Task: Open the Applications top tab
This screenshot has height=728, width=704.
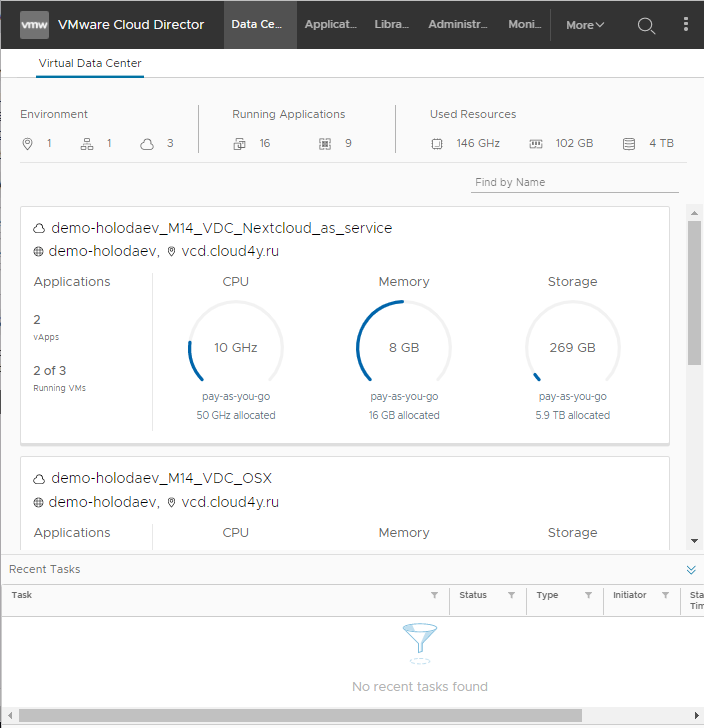Action: [x=331, y=25]
